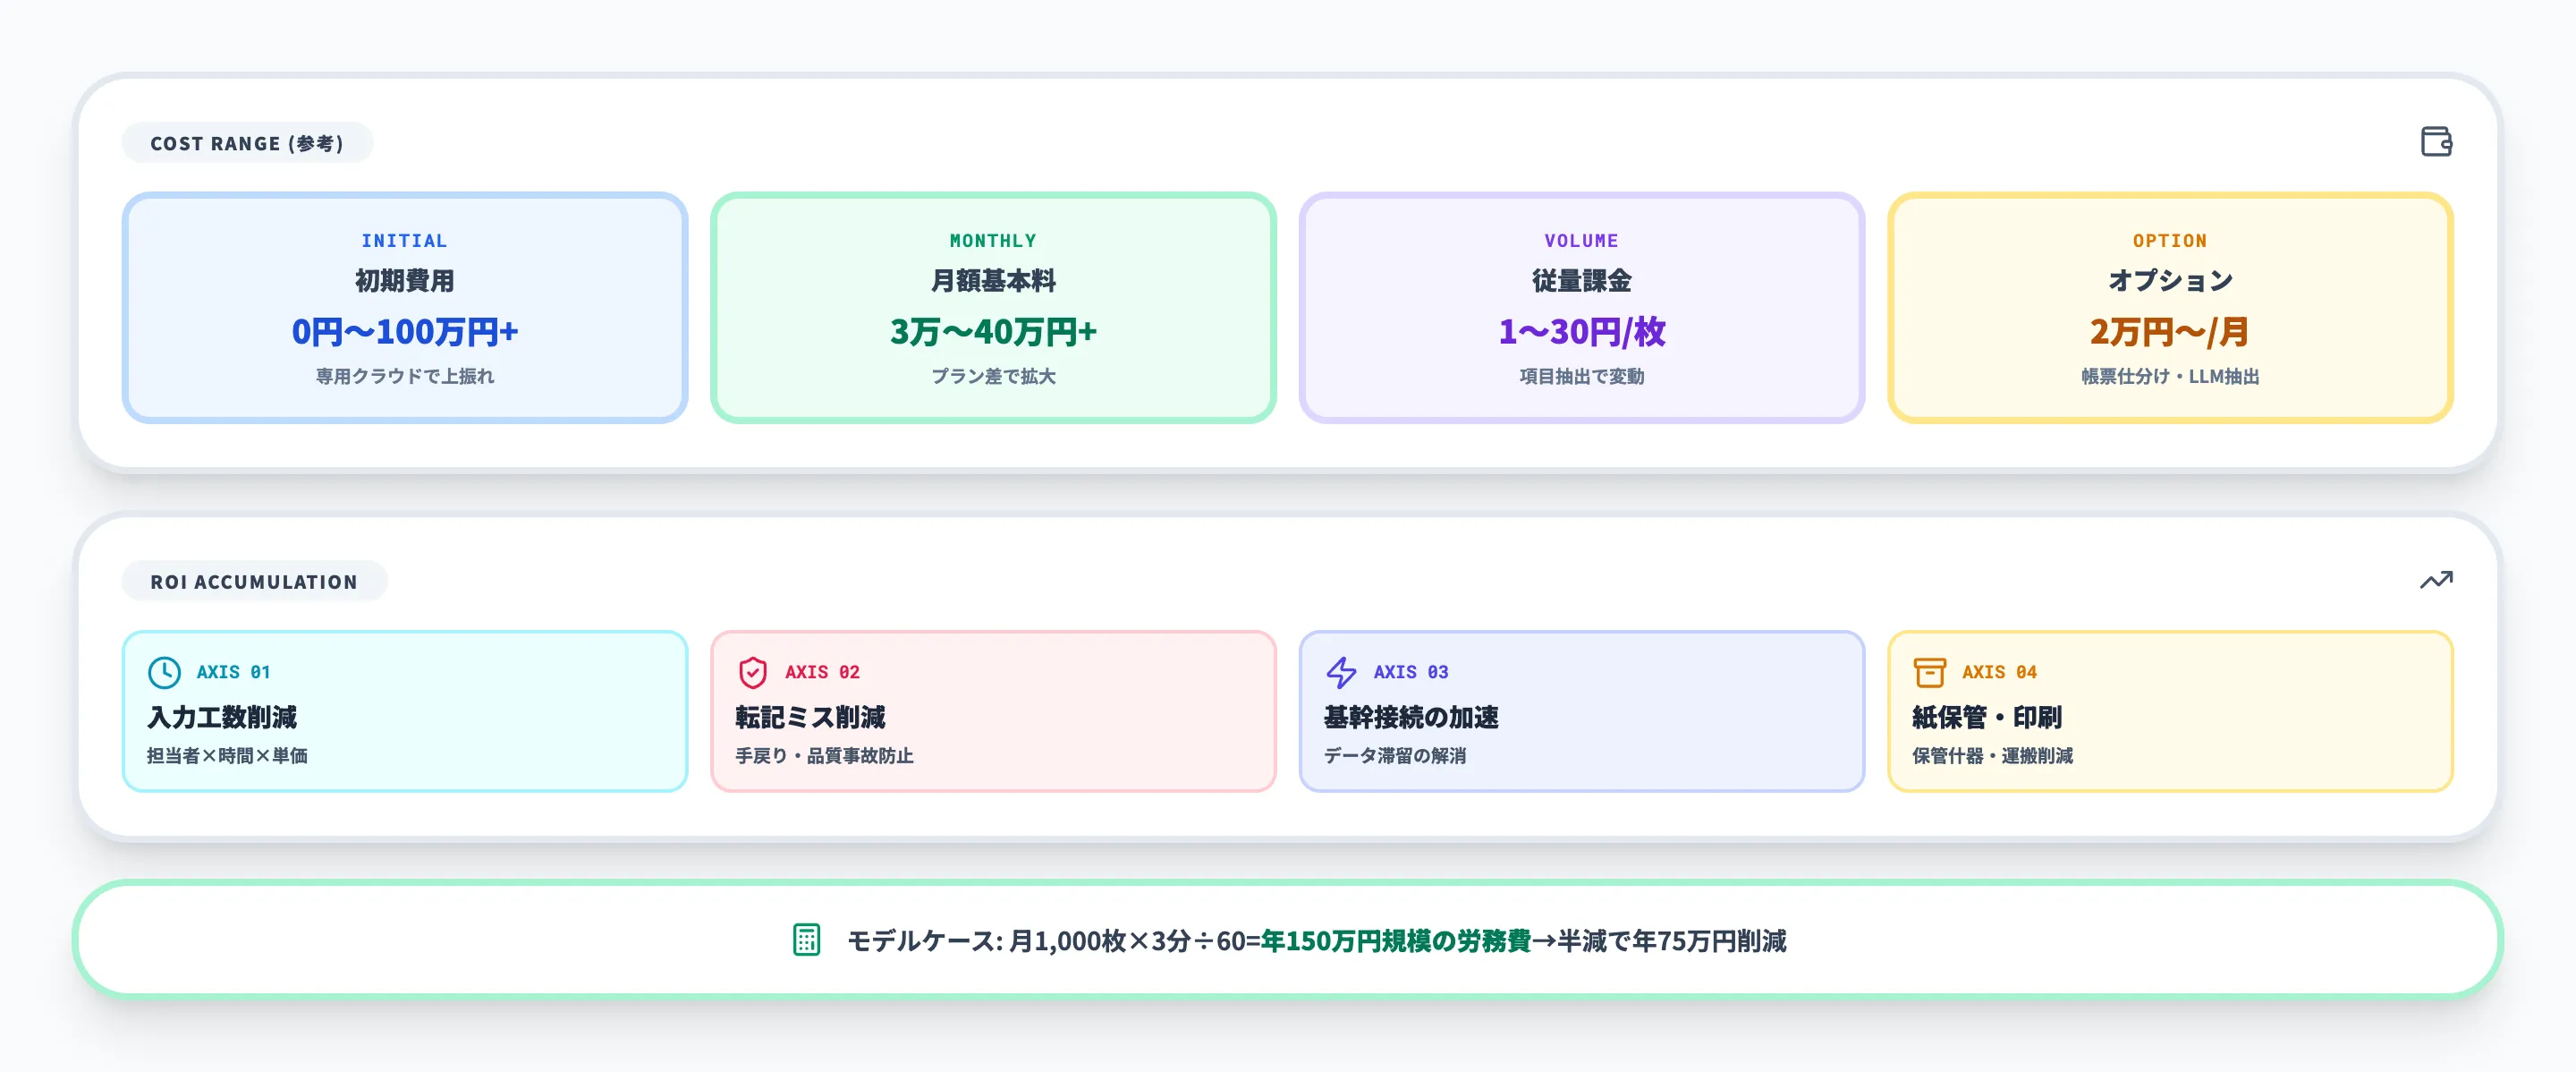Expand the COST RANGE (参考) label
The width and height of the screenshot is (2576, 1072).
[x=248, y=142]
